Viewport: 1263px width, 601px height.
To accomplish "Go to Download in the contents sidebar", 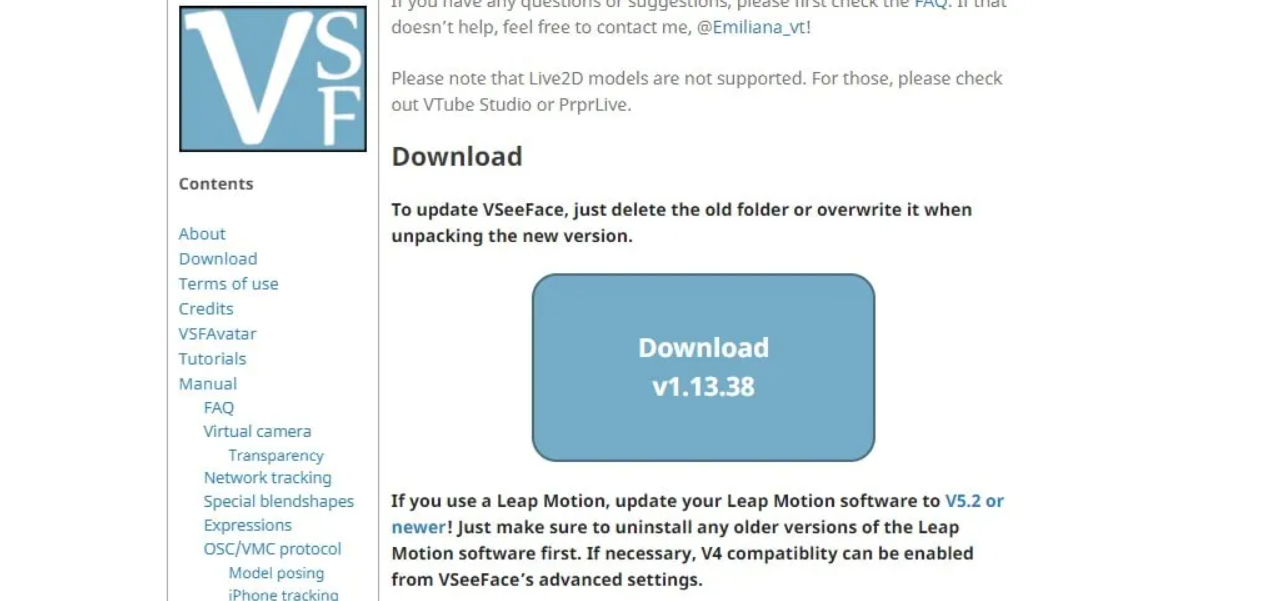I will pyautogui.click(x=218, y=259).
